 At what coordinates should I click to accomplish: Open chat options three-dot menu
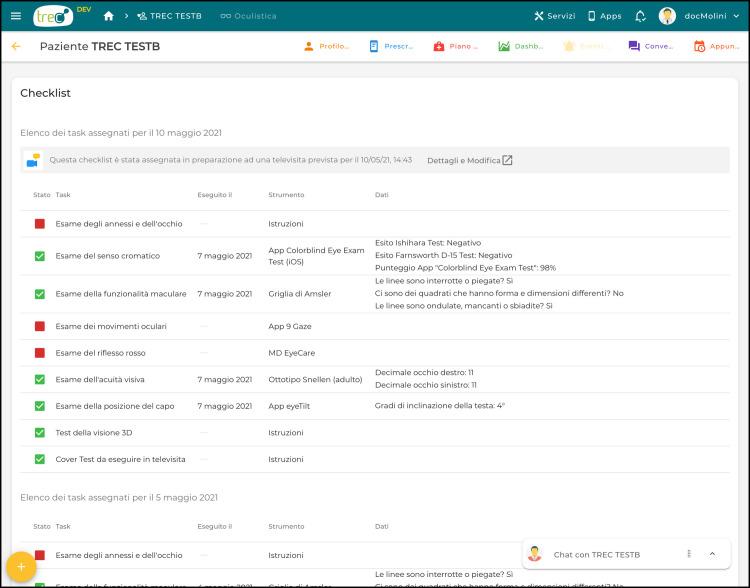pyautogui.click(x=689, y=554)
